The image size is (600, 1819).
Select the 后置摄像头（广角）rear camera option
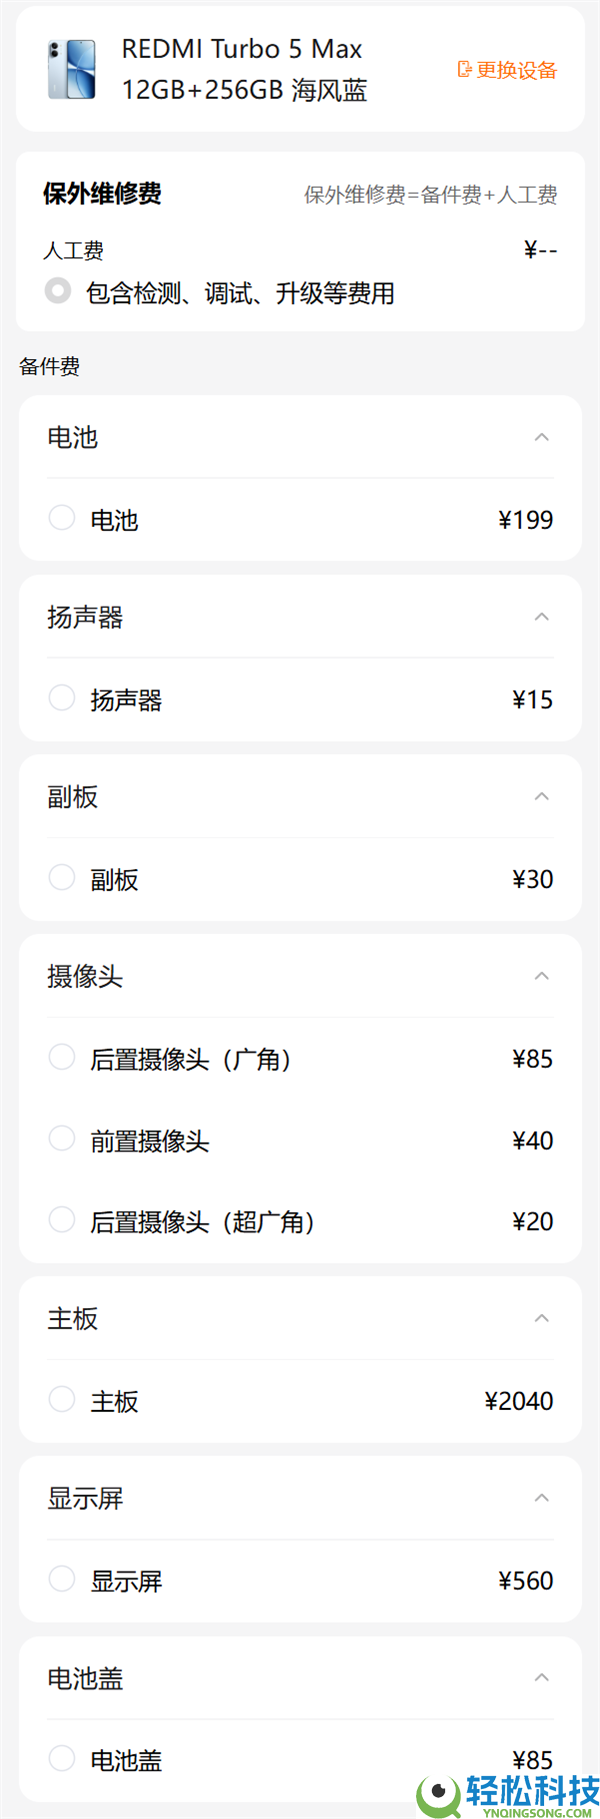pyautogui.click(x=61, y=1056)
